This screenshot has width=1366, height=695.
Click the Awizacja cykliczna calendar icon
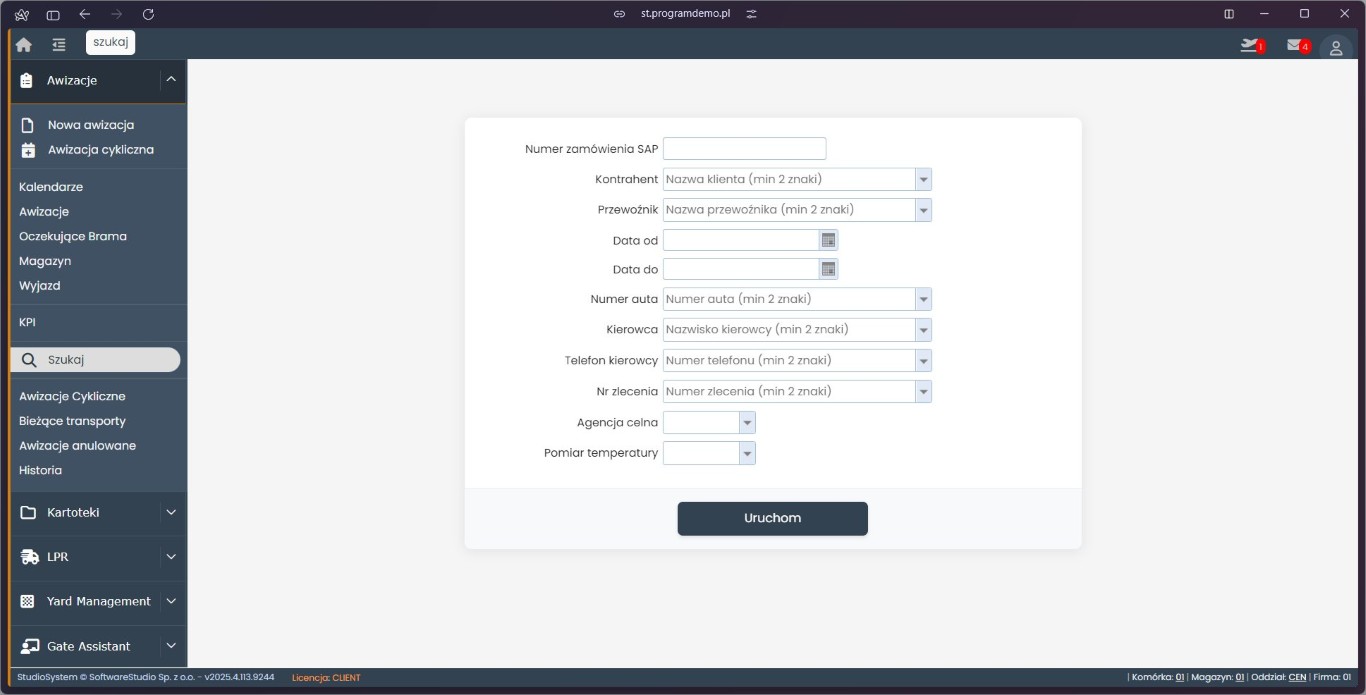[x=28, y=150]
